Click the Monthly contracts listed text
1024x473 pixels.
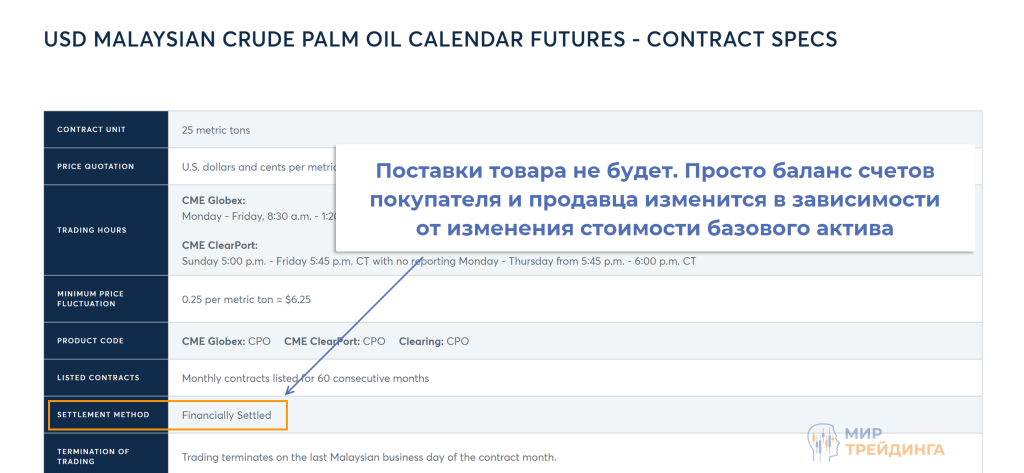(305, 378)
